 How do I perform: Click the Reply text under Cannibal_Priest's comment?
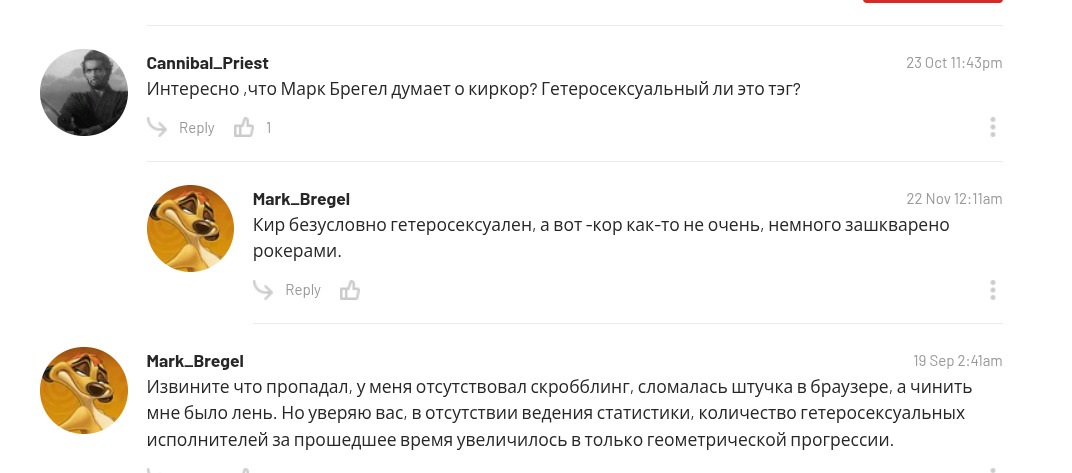(x=197, y=128)
